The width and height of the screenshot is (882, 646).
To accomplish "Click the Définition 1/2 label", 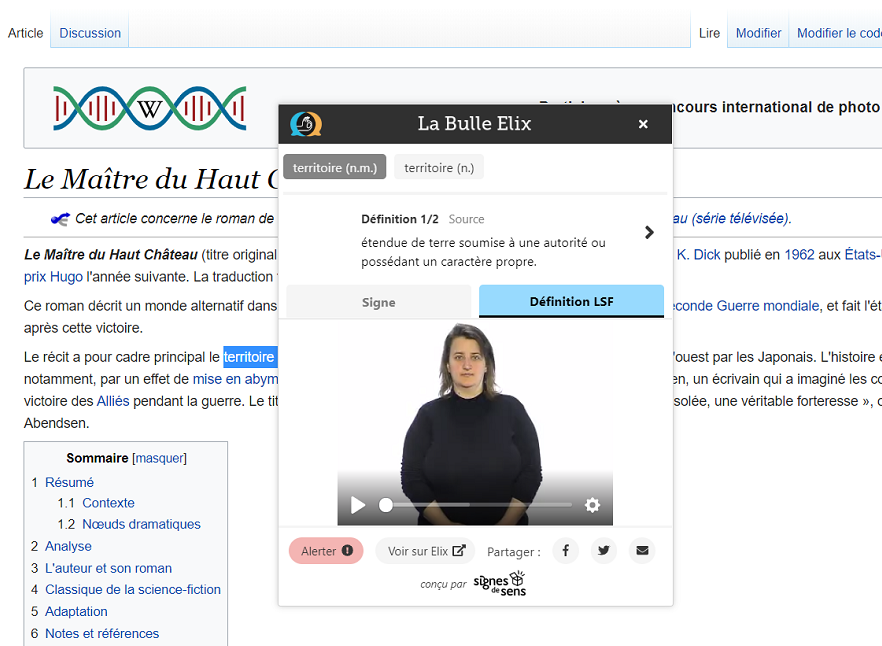I will (x=400, y=219).
